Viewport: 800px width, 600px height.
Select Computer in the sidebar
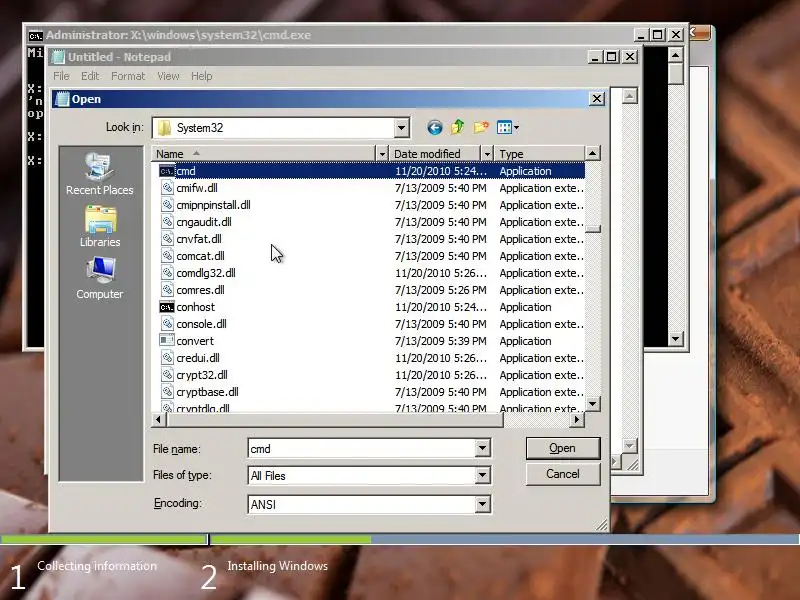99,278
